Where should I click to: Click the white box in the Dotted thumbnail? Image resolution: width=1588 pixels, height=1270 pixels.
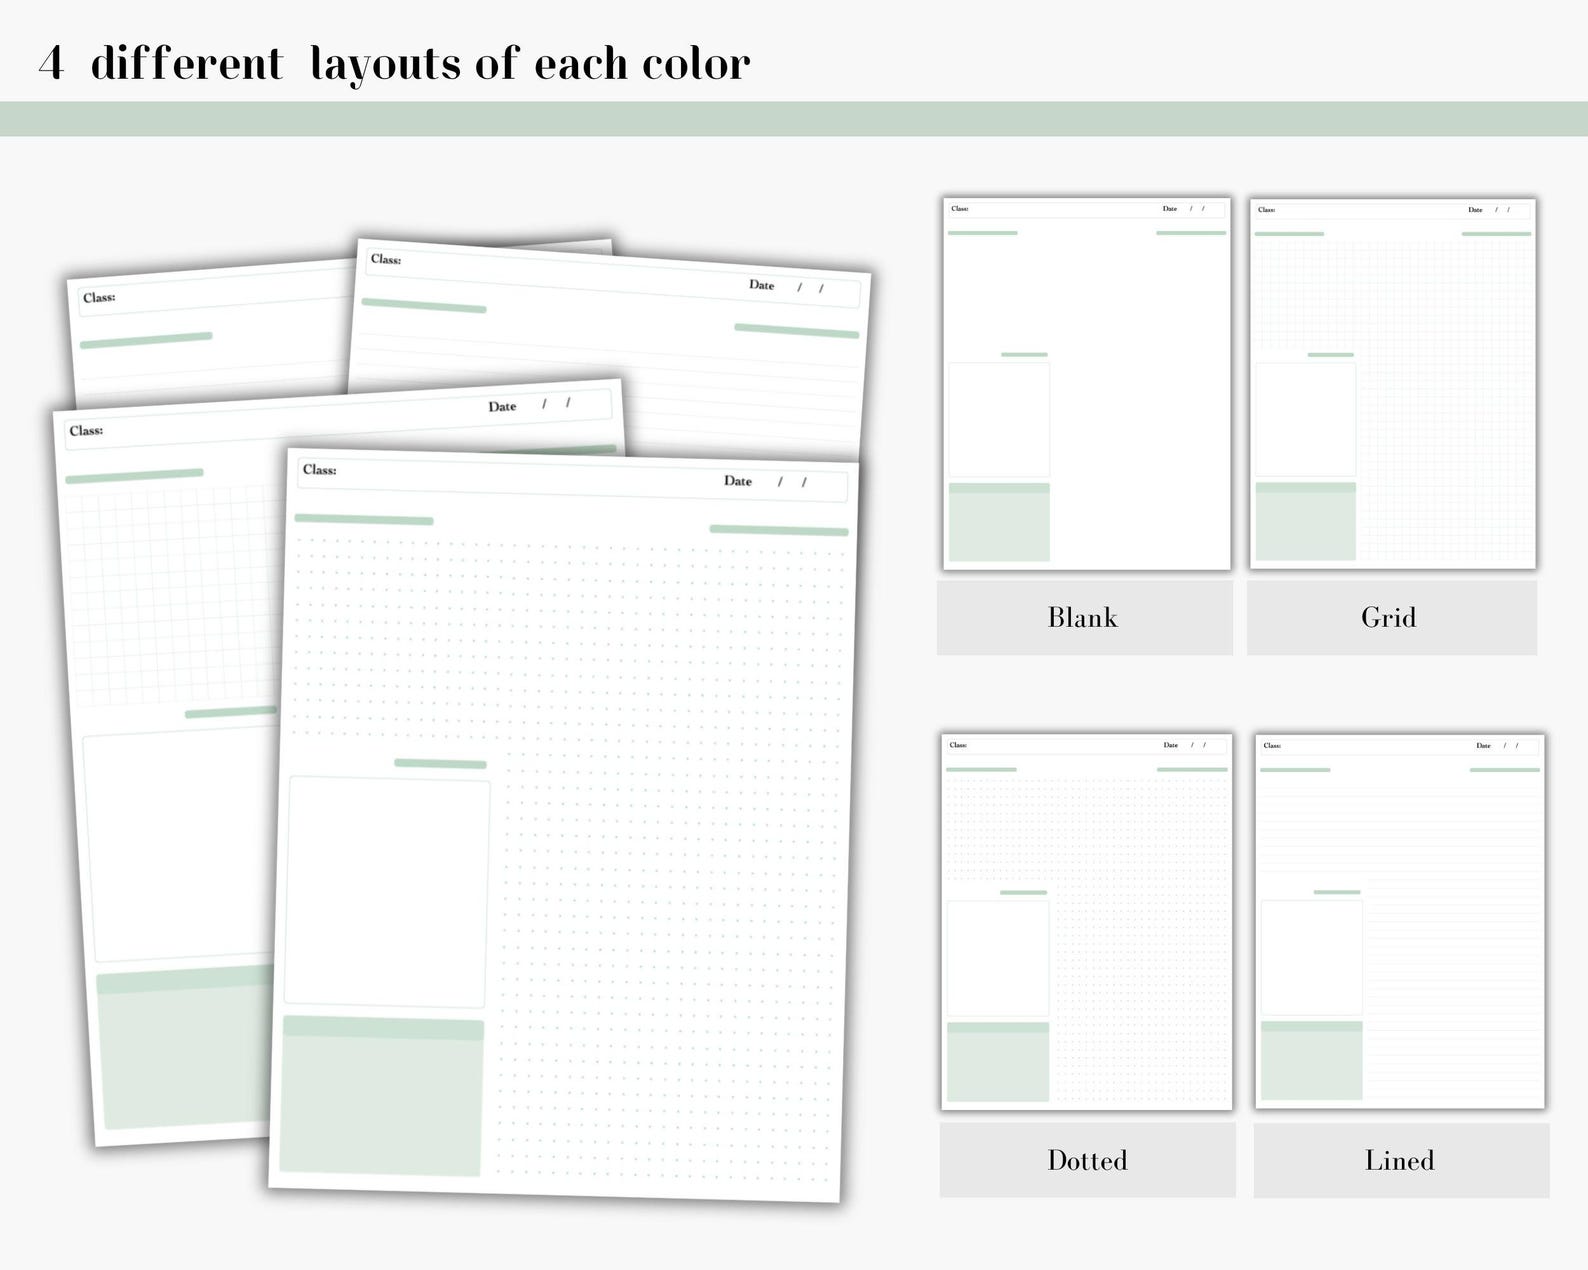(998, 959)
